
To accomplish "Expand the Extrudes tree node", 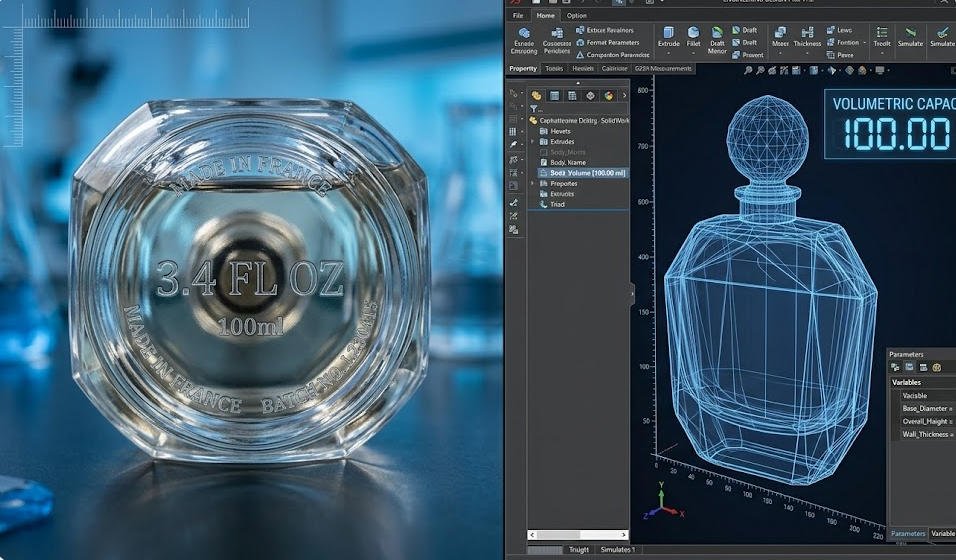I will point(533,142).
